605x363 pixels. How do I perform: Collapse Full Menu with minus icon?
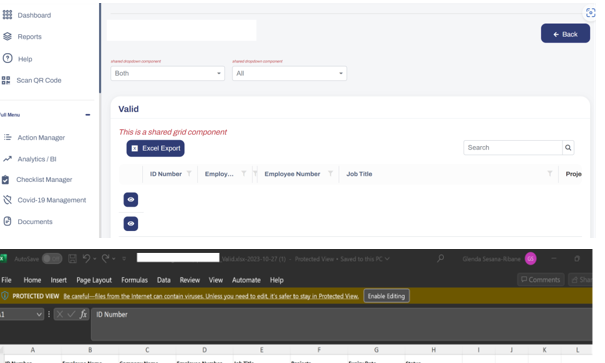(x=88, y=115)
